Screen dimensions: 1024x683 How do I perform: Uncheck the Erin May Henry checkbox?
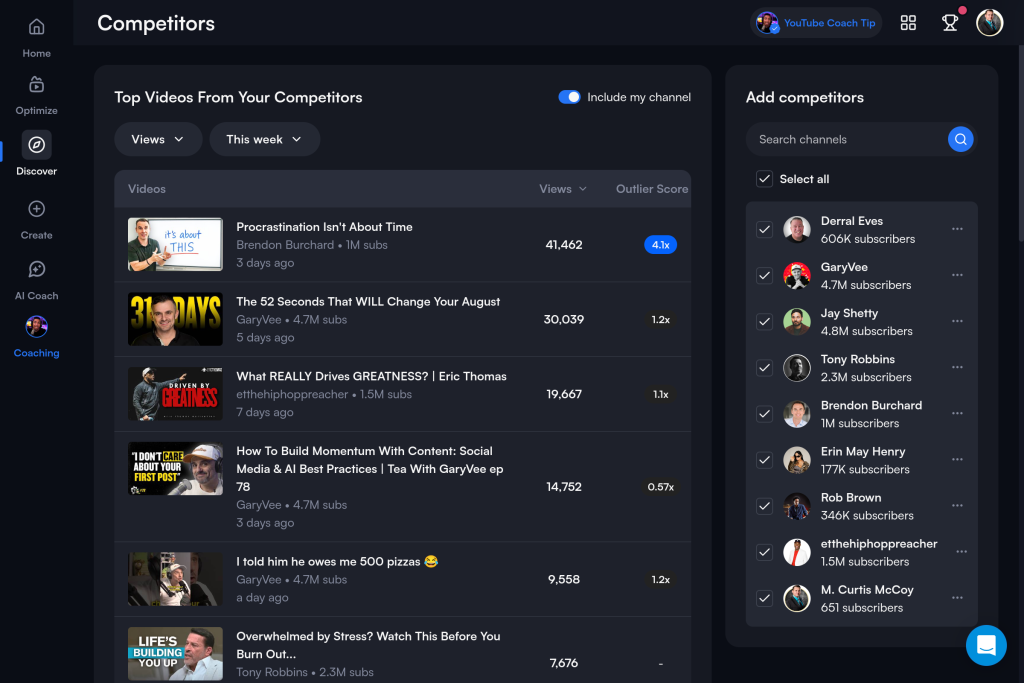point(764,460)
